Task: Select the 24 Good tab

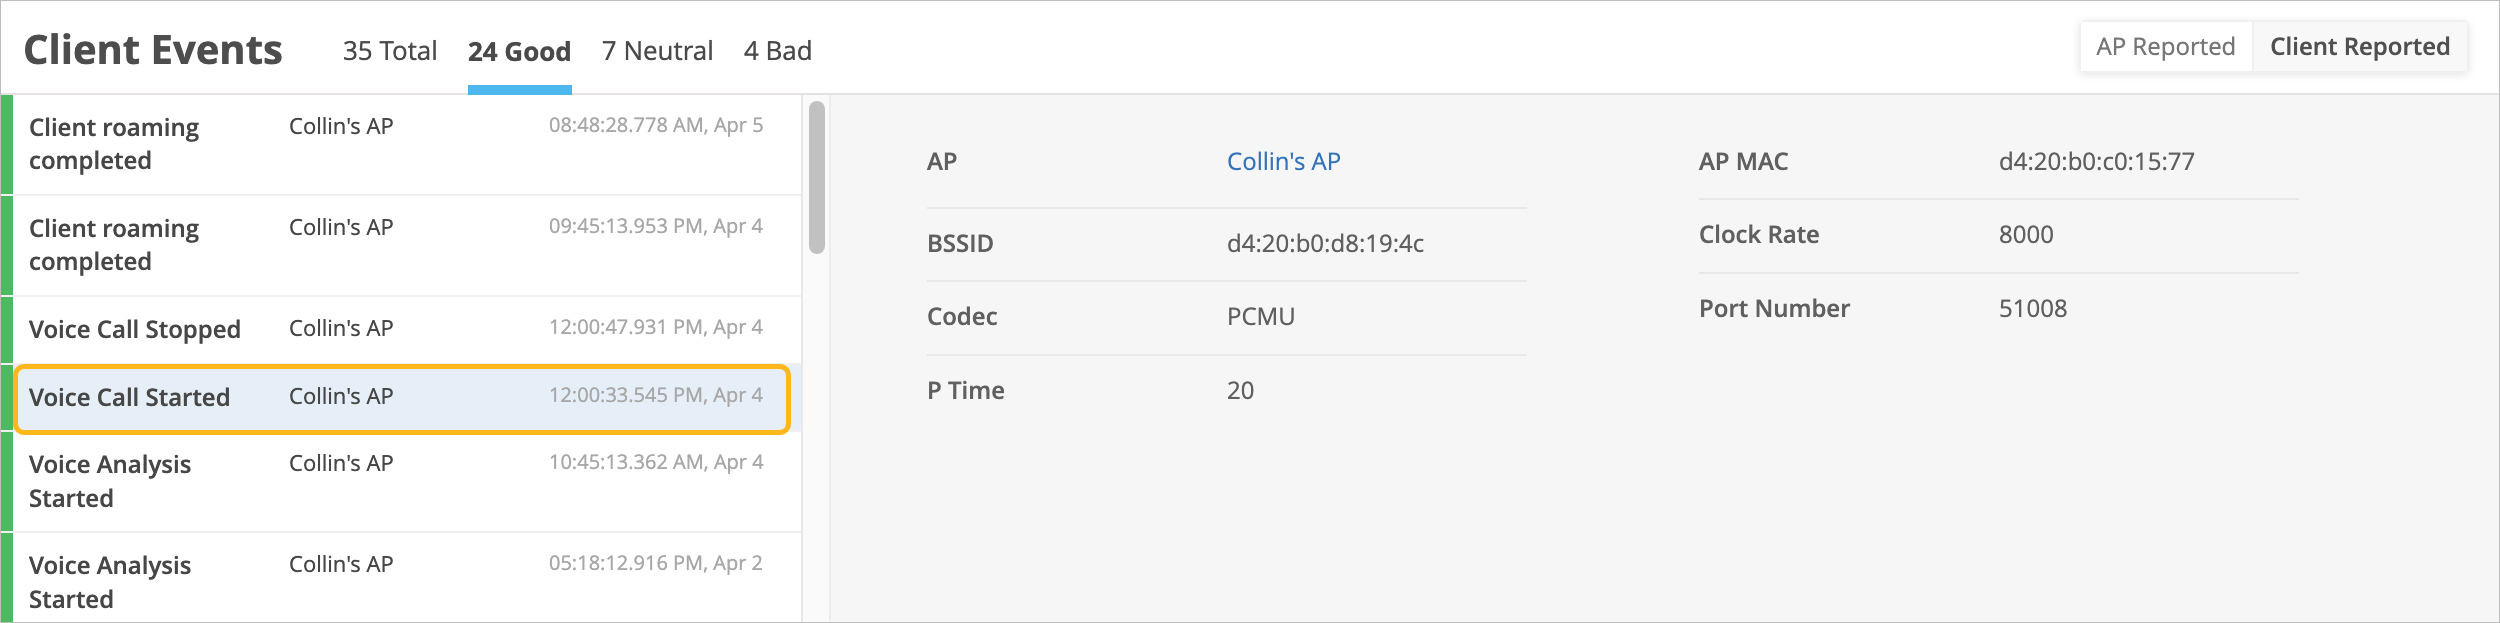Action: (x=519, y=51)
